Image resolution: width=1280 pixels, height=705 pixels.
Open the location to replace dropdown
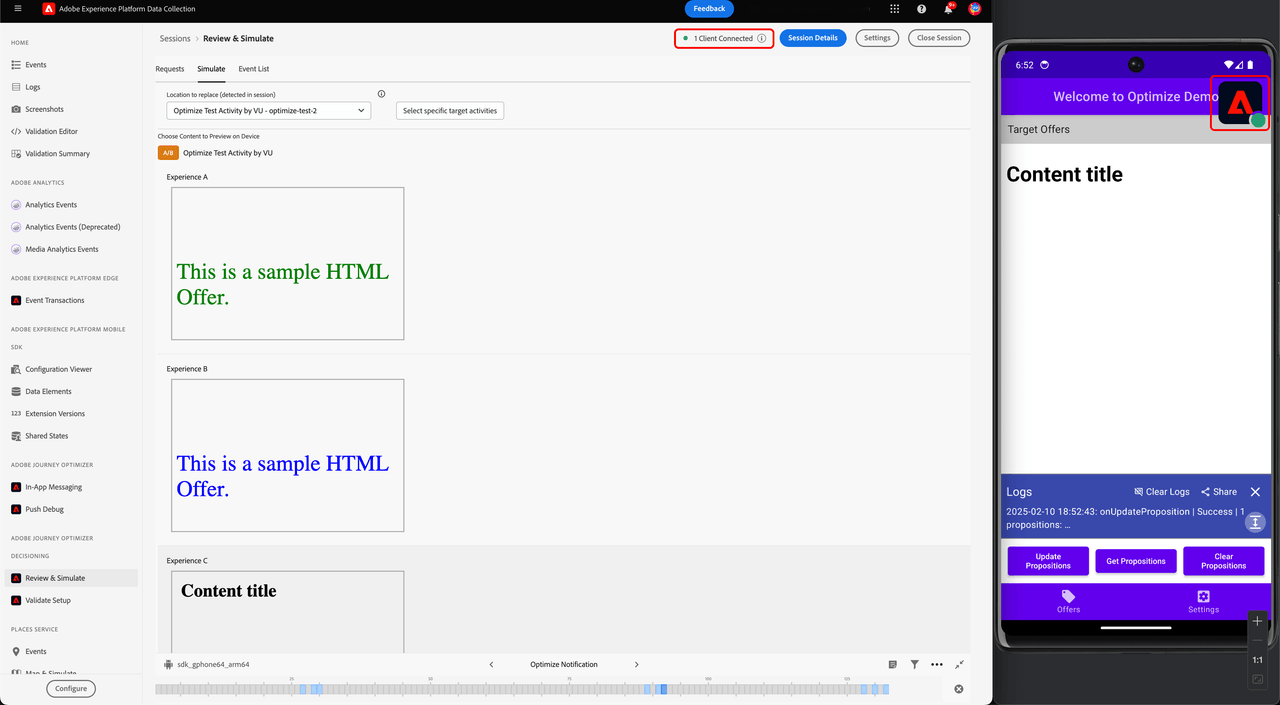click(269, 110)
